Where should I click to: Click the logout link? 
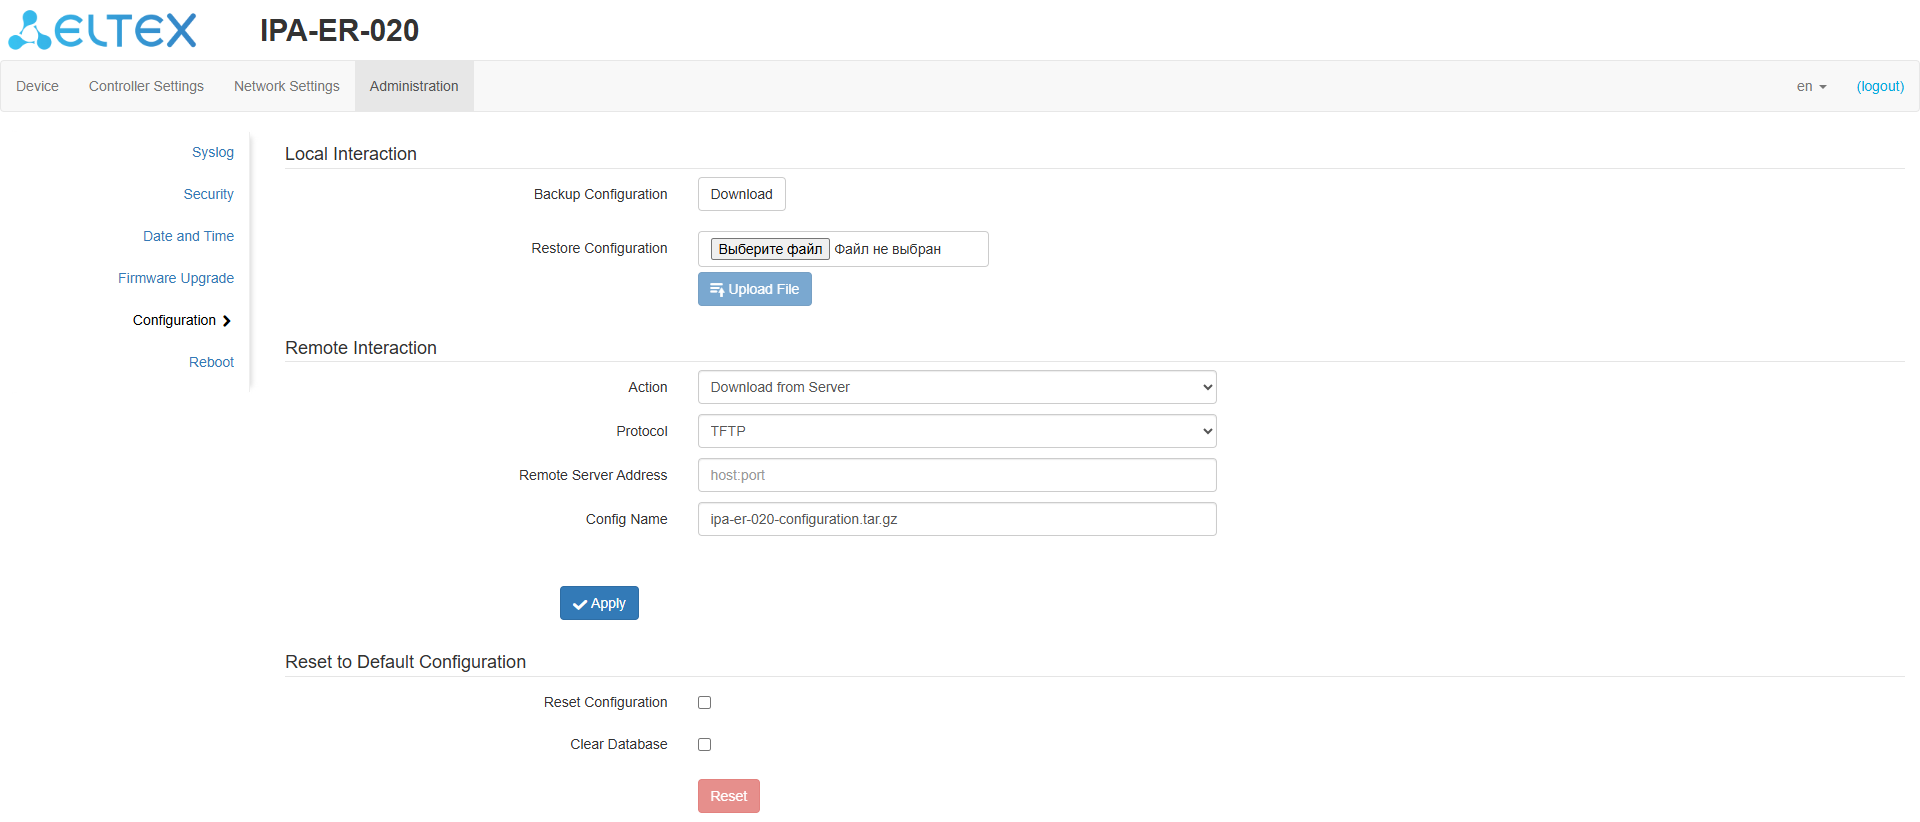tap(1880, 86)
